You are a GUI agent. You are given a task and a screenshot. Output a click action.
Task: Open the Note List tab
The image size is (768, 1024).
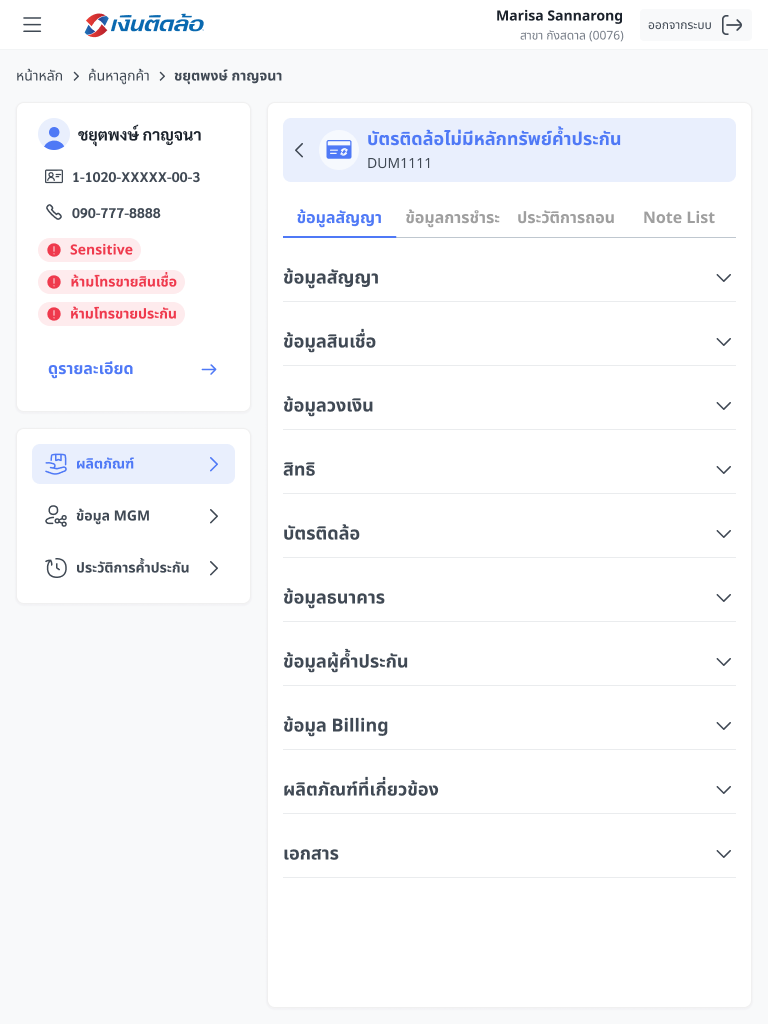click(x=679, y=217)
